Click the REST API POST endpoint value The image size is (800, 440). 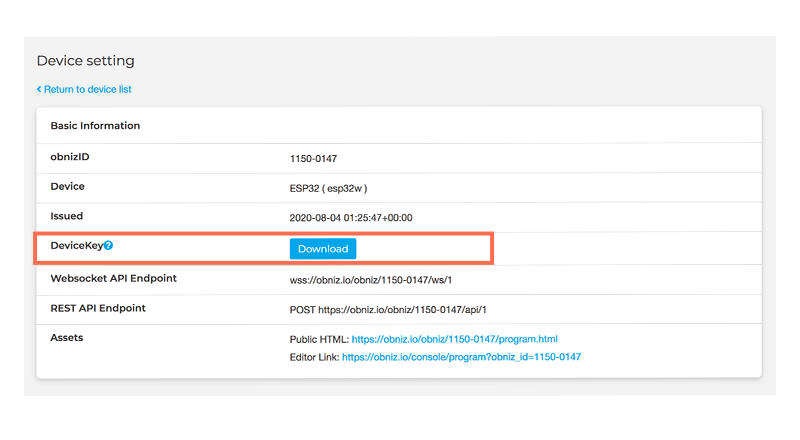click(388, 310)
